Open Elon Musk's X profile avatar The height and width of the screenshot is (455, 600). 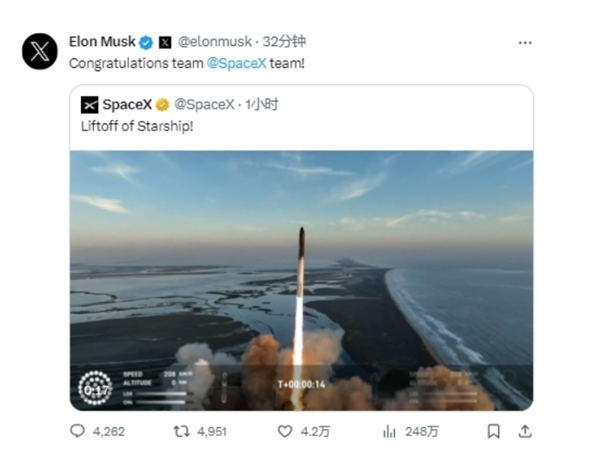point(40,51)
